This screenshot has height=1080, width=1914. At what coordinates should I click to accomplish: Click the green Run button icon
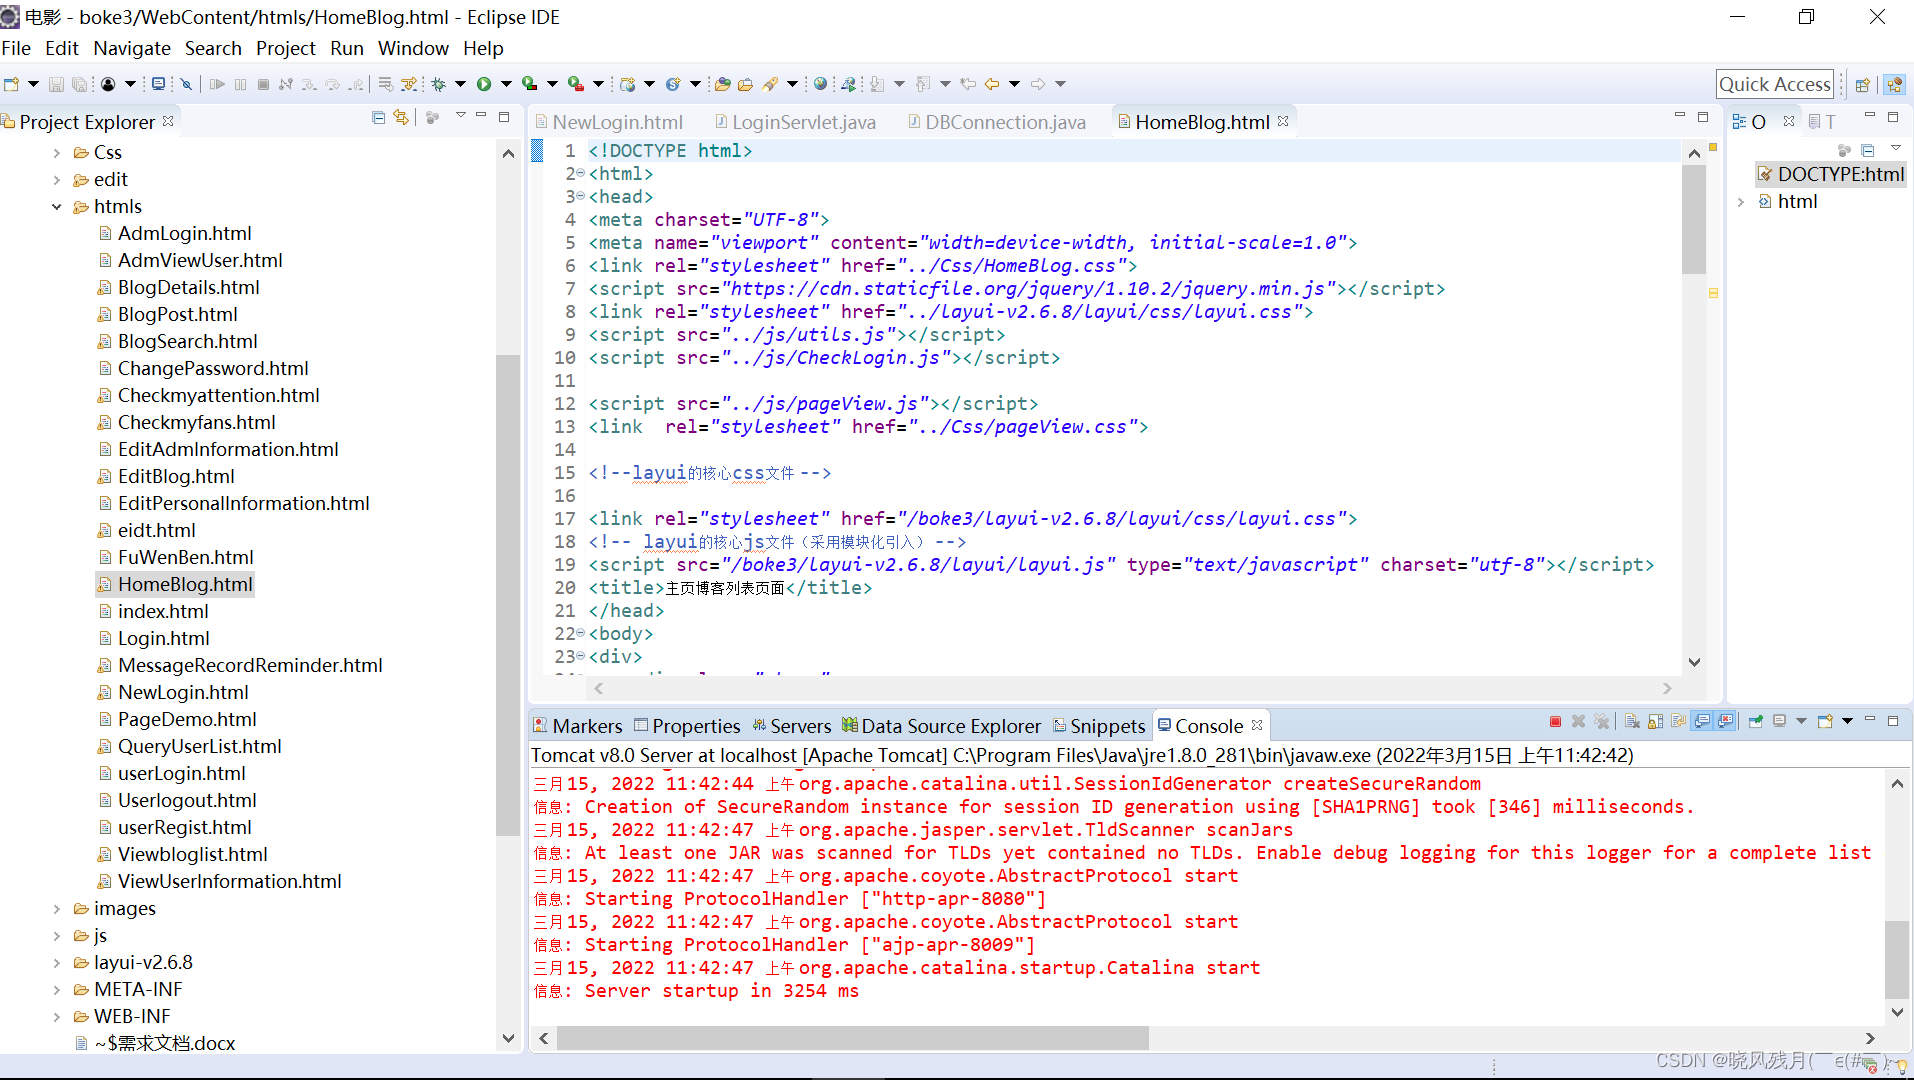click(484, 84)
